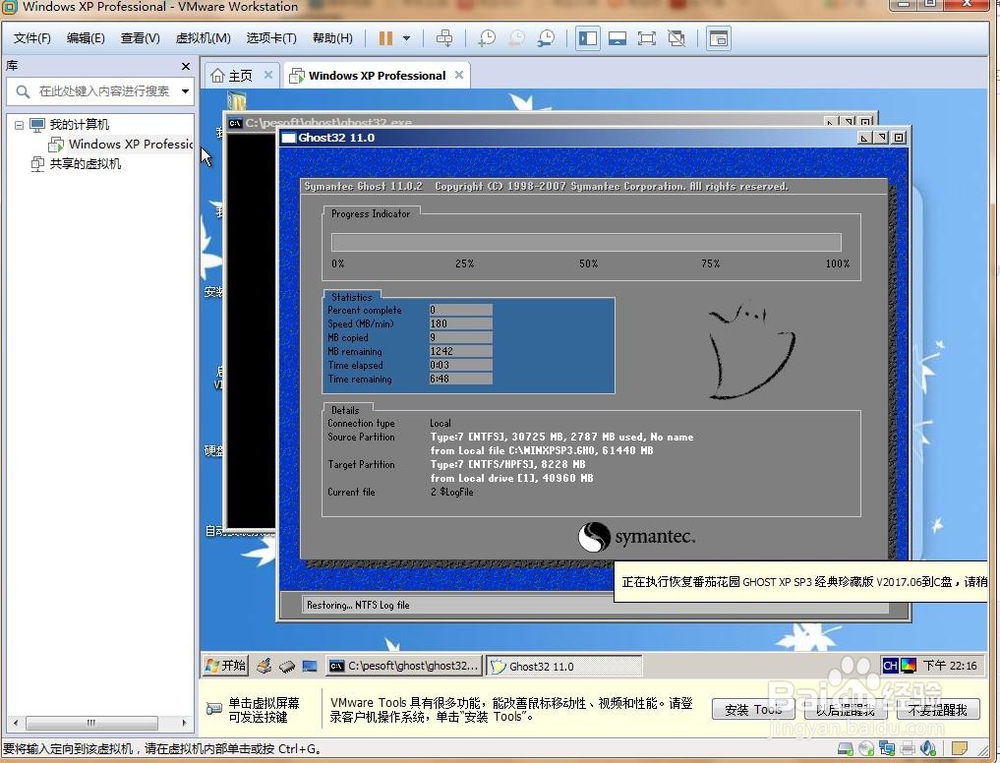Click the keyboard hint icon in info bar
The width and height of the screenshot is (1000, 763).
tap(214, 709)
